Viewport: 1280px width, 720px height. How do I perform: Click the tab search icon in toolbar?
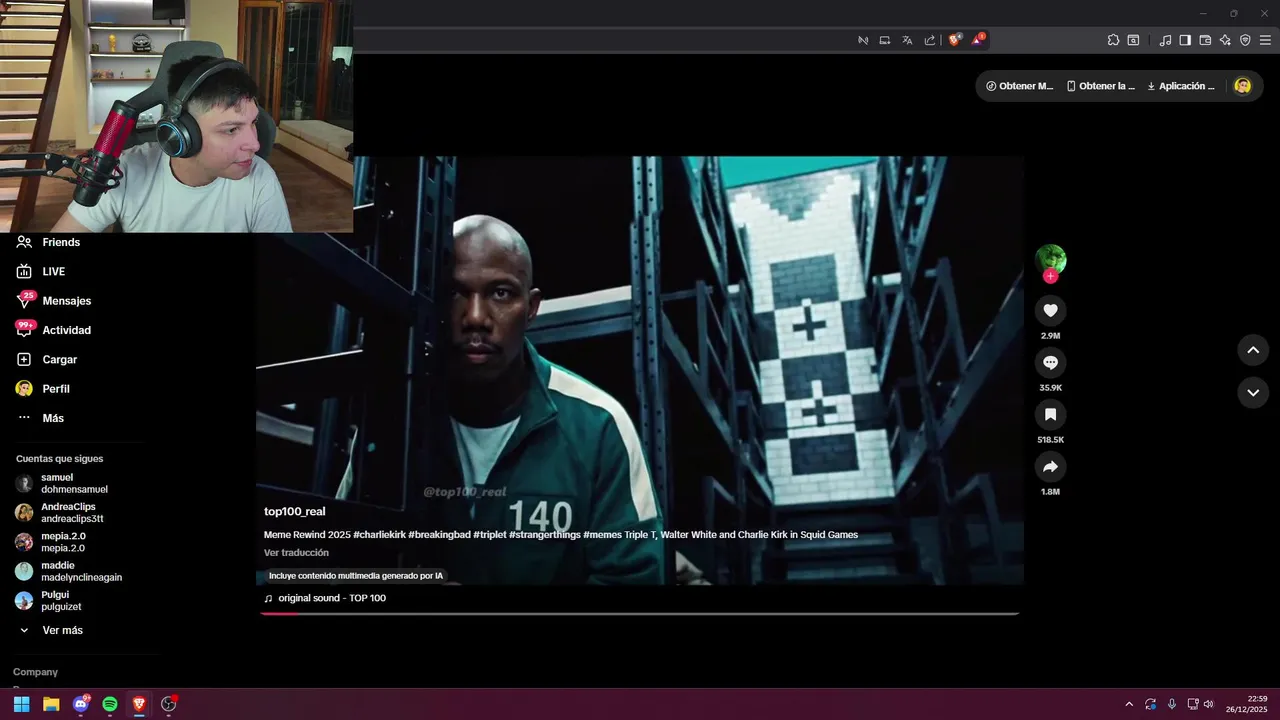tap(1133, 40)
